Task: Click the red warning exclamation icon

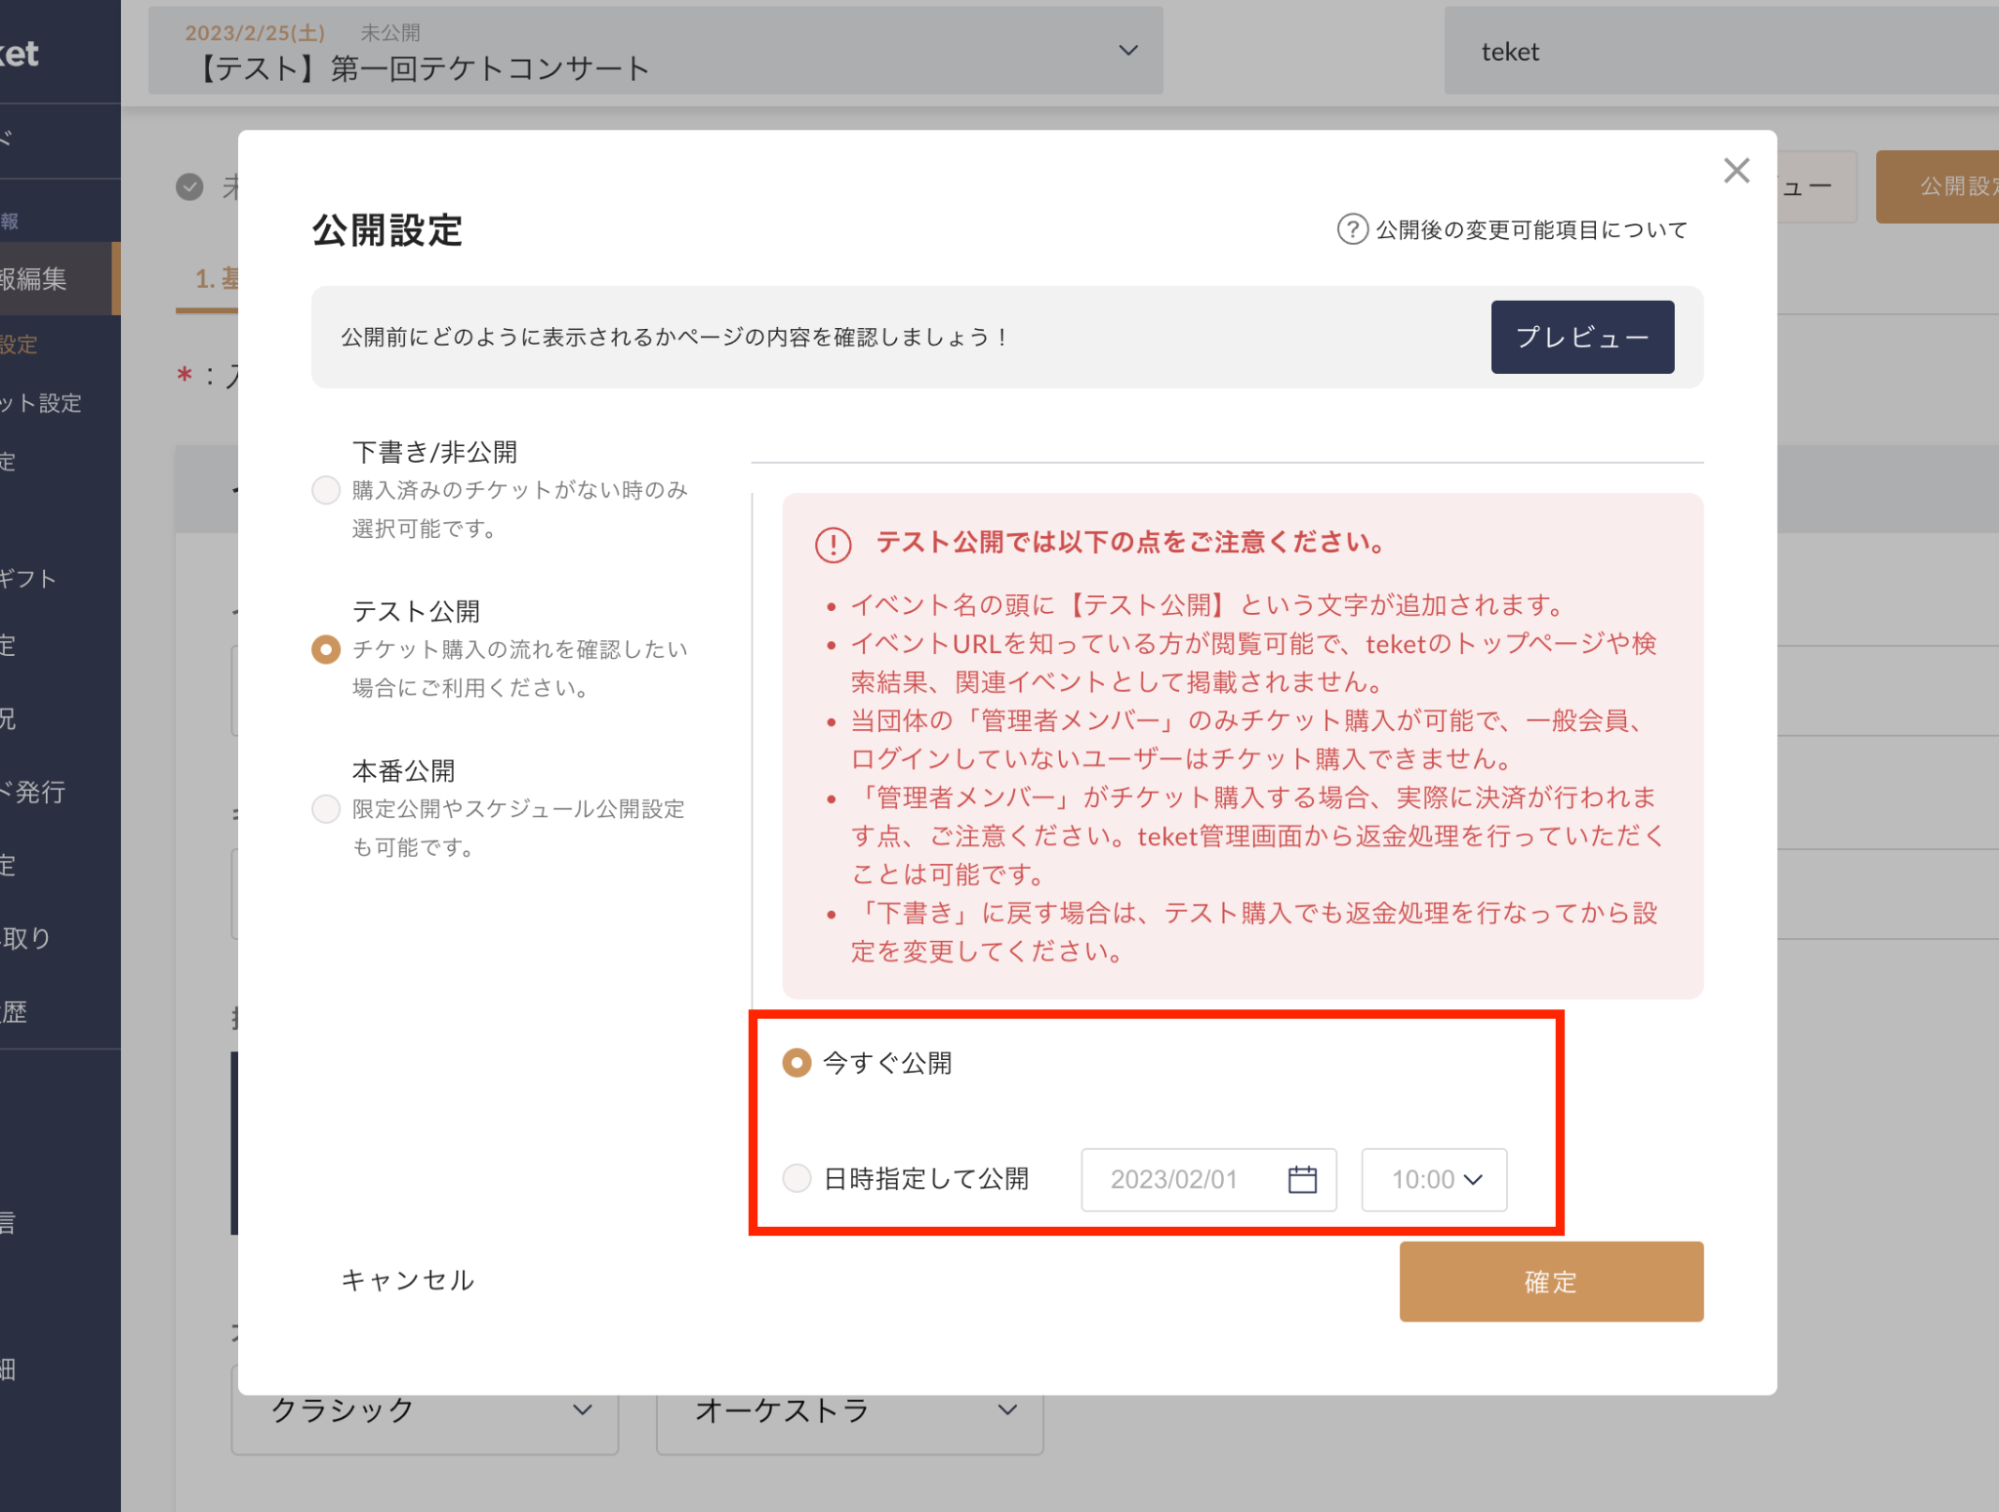Action: pyautogui.click(x=833, y=544)
